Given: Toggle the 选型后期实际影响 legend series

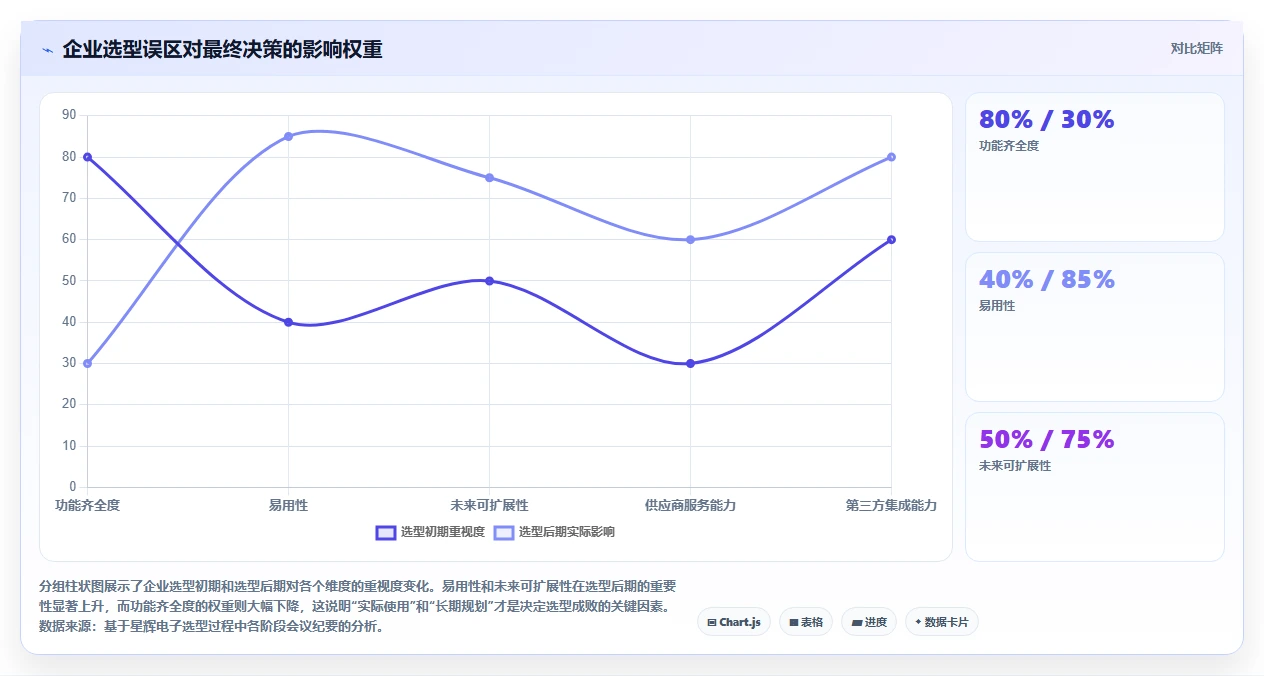Looking at the screenshot, I should click(x=555, y=532).
